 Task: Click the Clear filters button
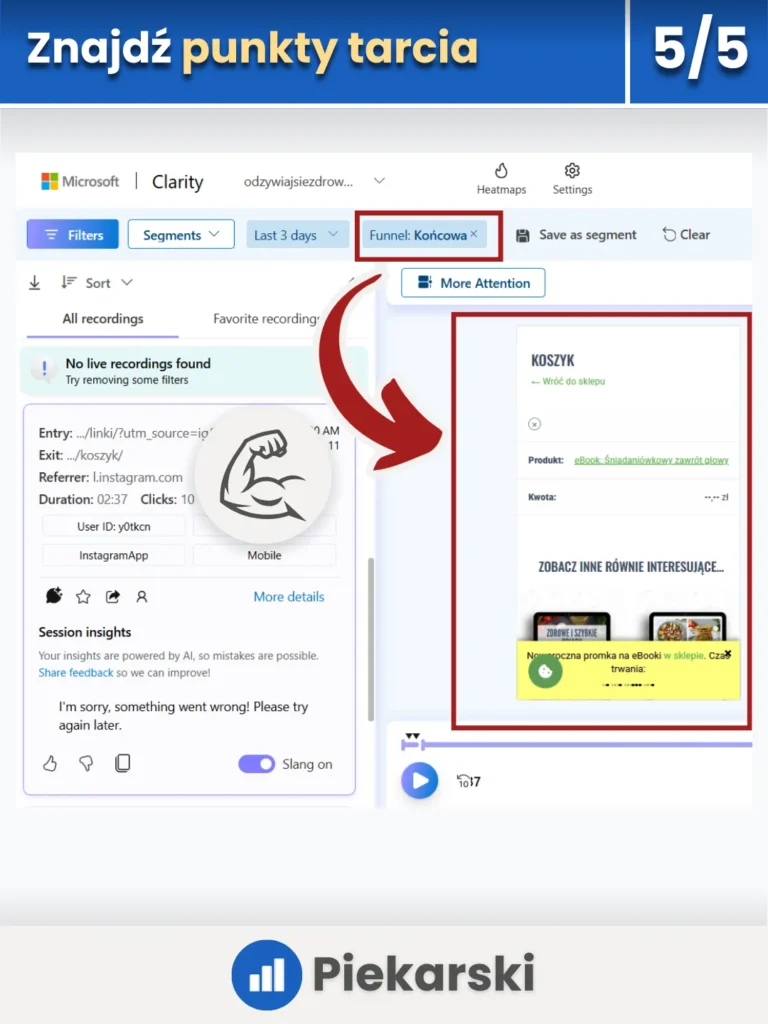(x=686, y=234)
